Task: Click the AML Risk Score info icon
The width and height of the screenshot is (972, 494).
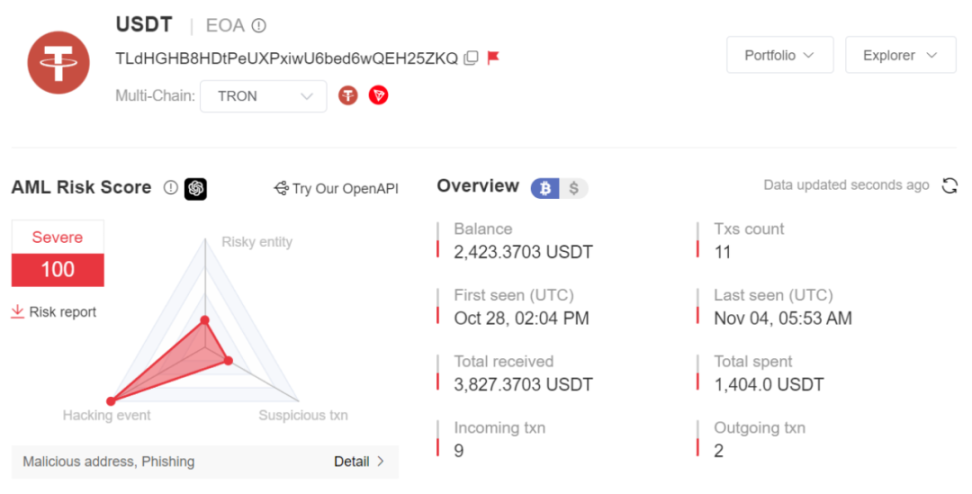Action: tap(170, 187)
